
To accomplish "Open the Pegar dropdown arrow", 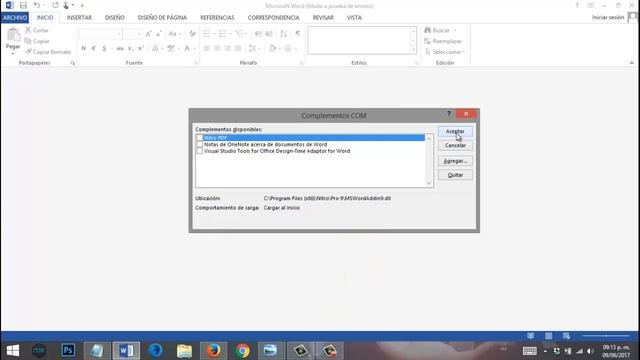I will [13, 53].
